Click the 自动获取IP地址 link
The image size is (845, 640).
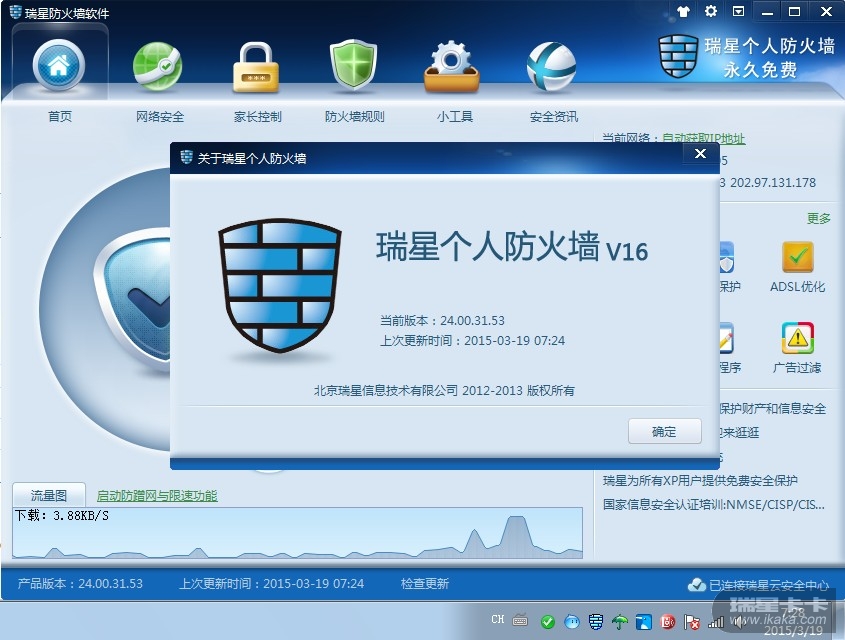pyautogui.click(x=703, y=138)
